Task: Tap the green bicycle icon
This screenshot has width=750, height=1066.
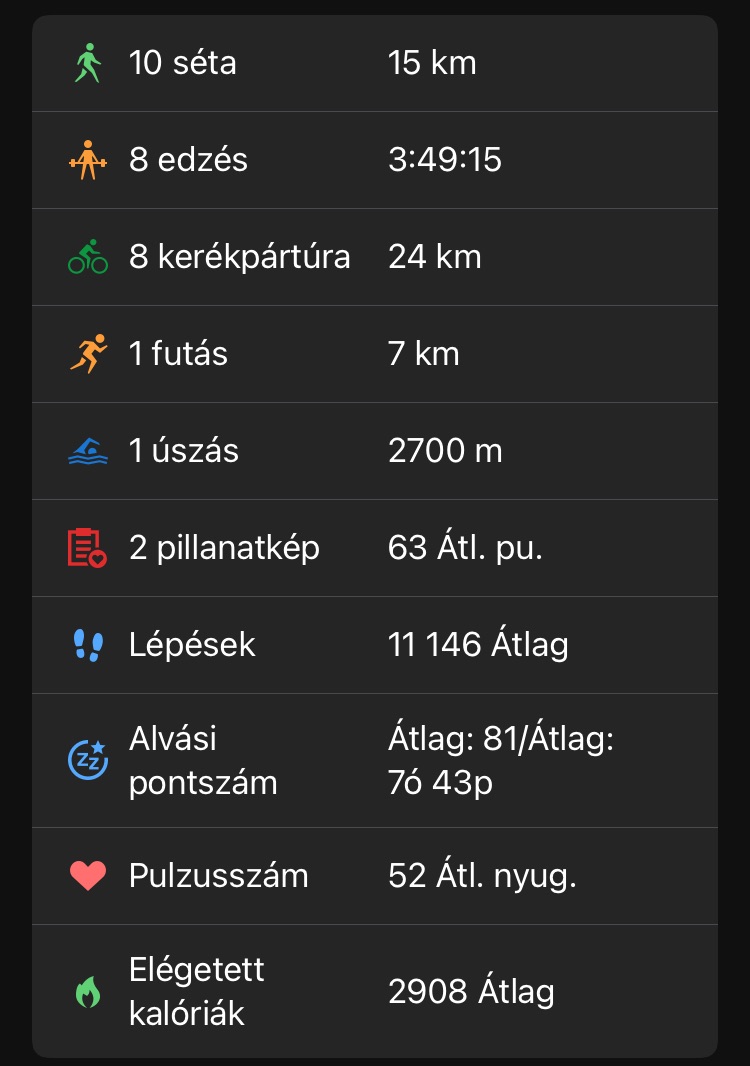Action: pyautogui.click(x=88, y=257)
